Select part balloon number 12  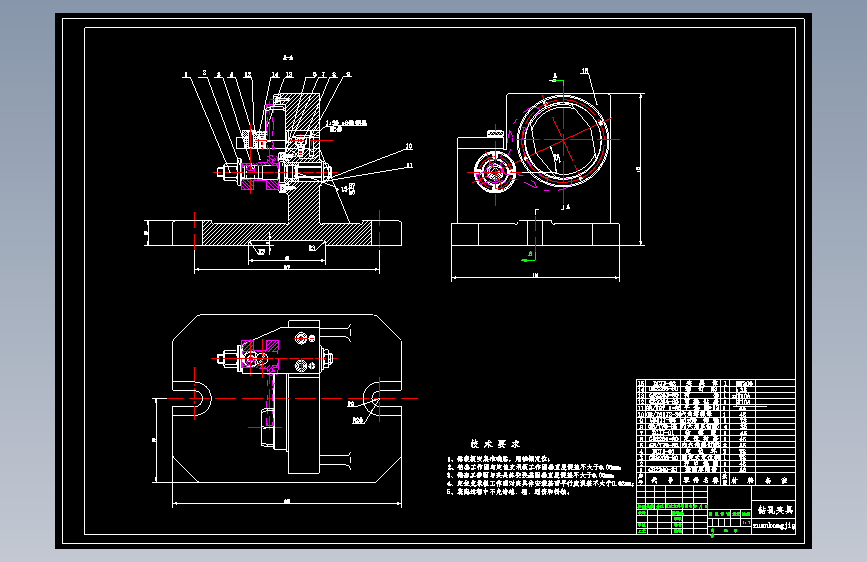248,75
